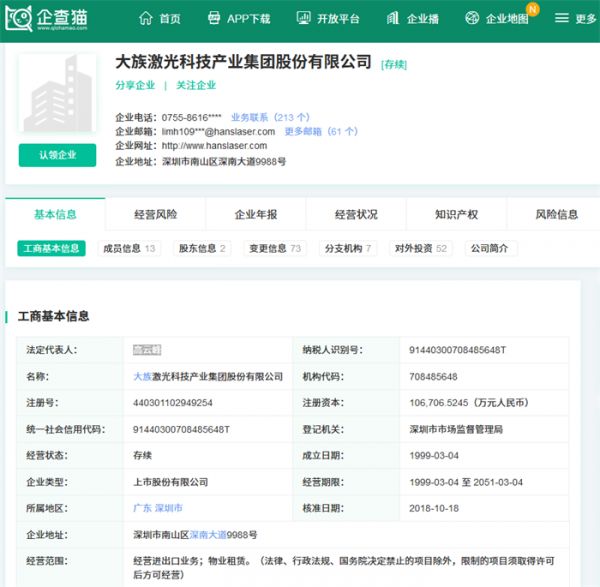
Task: Click the header address 深圳市南山区深南大道9988号
Action: (x=224, y=161)
